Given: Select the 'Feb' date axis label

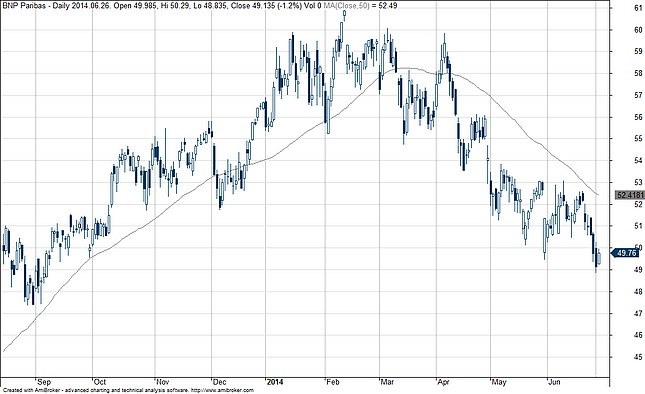Looking at the screenshot, I should (x=333, y=382).
